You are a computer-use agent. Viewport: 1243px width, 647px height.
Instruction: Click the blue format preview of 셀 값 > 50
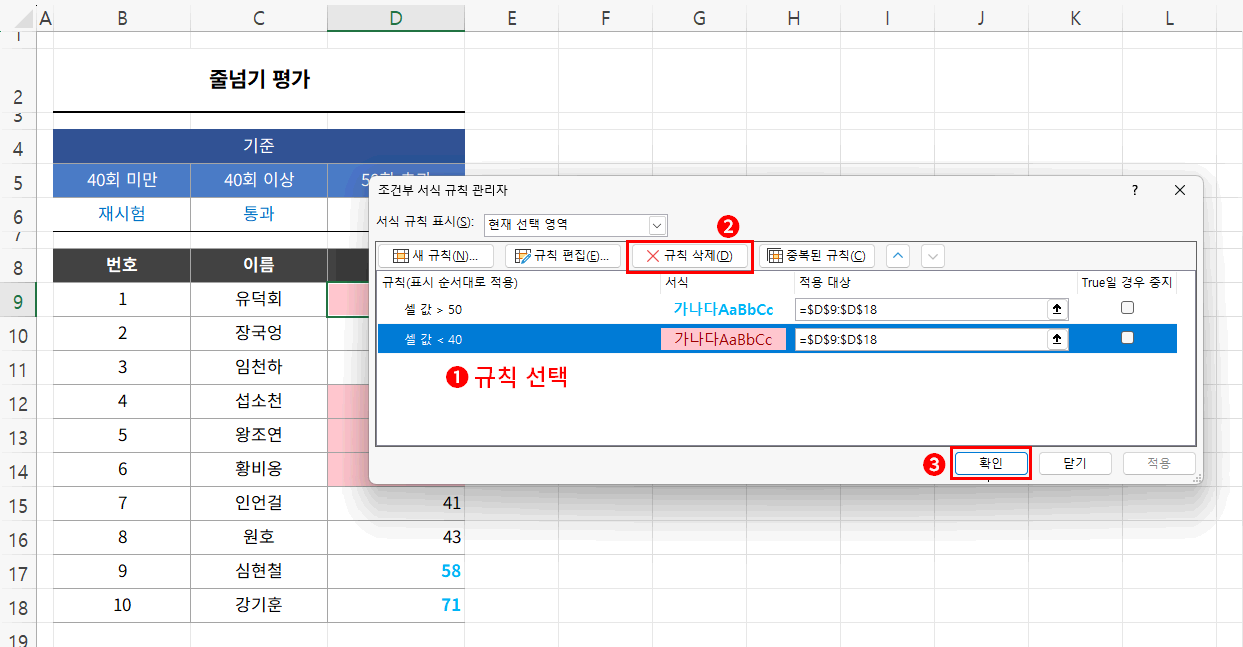tap(723, 310)
